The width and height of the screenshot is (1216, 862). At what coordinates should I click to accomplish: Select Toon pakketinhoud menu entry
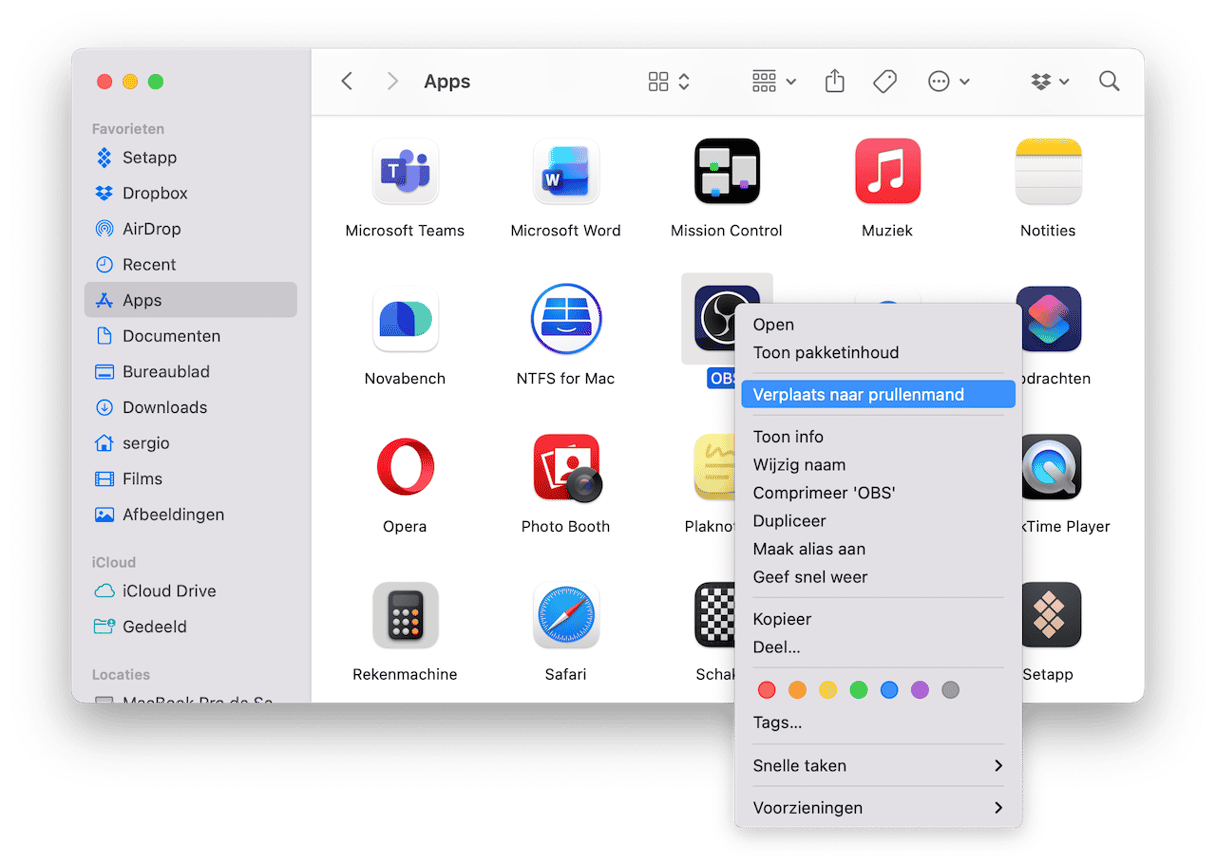(826, 353)
